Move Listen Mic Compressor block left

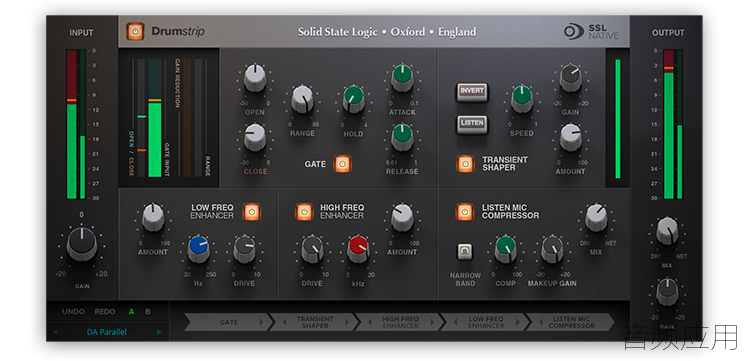click(541, 322)
